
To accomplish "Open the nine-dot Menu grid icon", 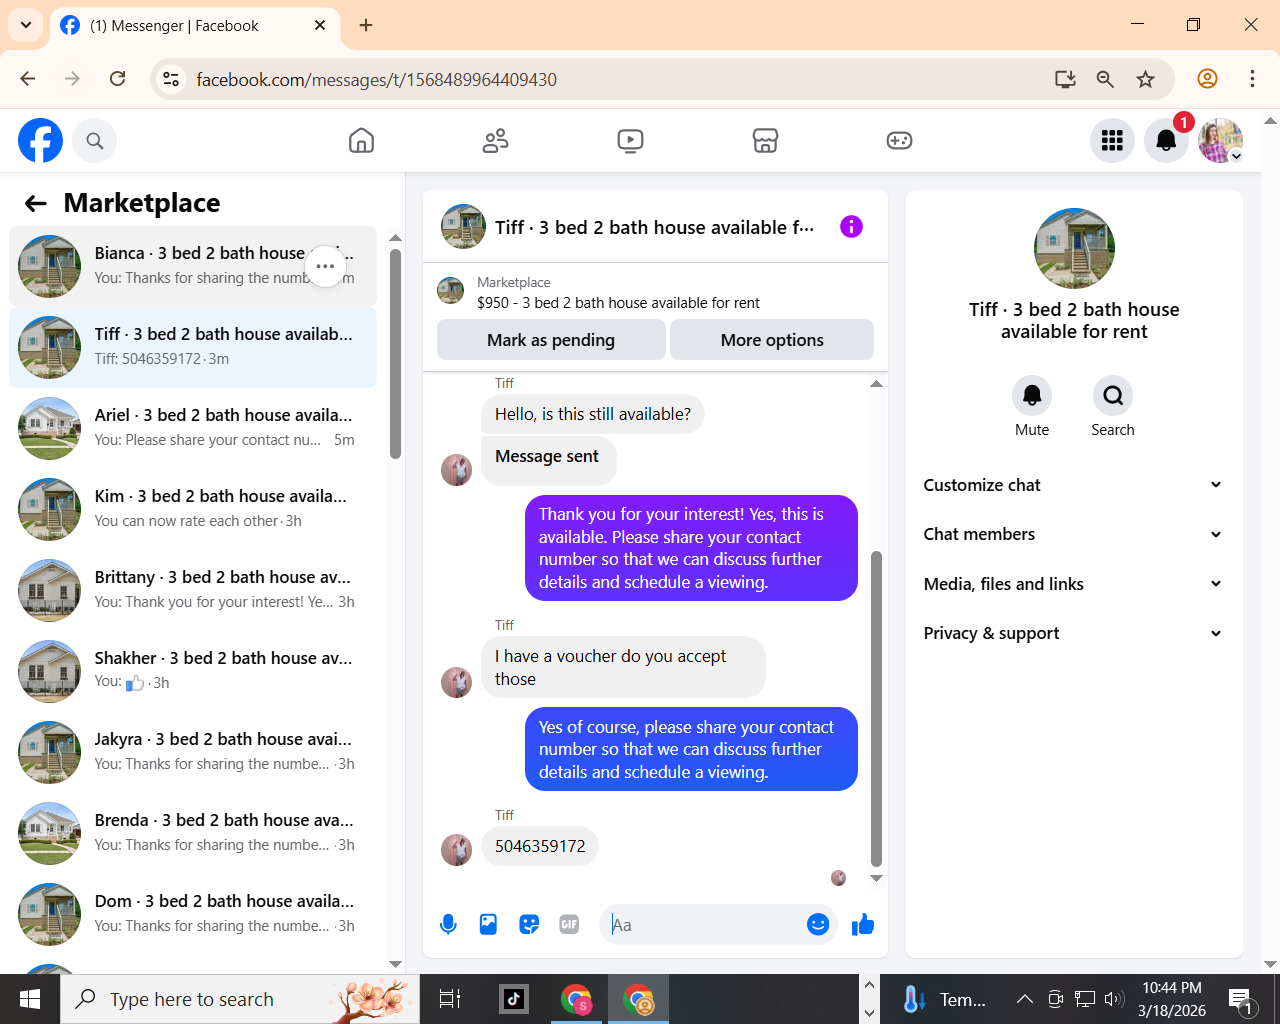I will tap(1112, 141).
